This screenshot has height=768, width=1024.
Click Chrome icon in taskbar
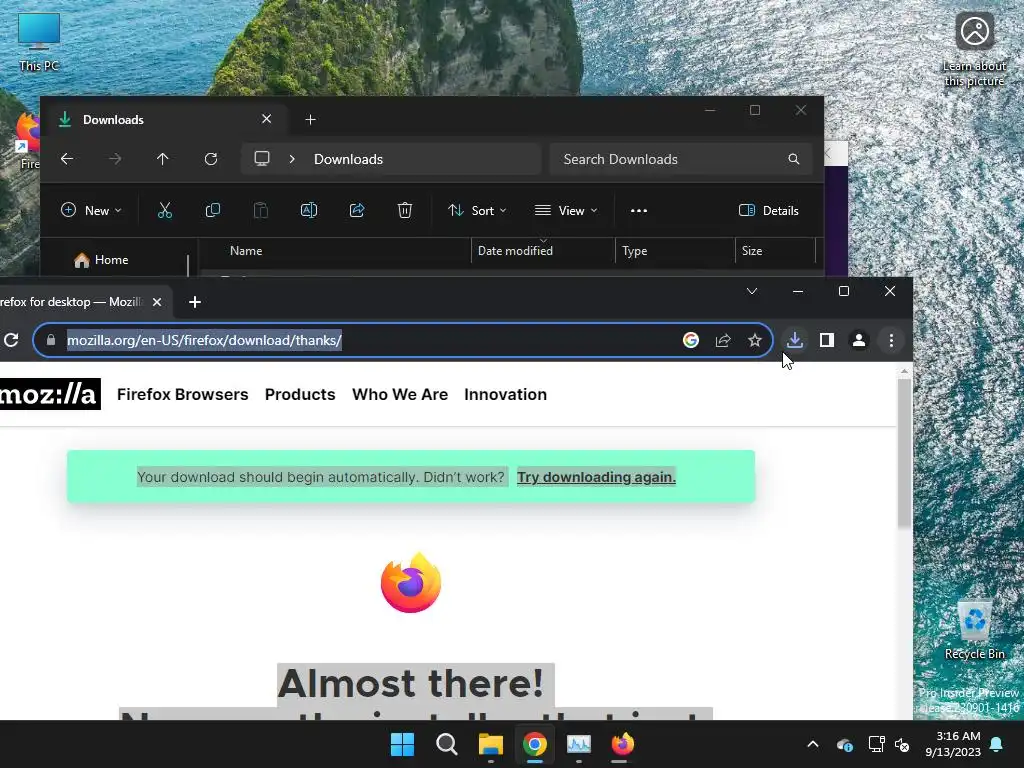535,744
